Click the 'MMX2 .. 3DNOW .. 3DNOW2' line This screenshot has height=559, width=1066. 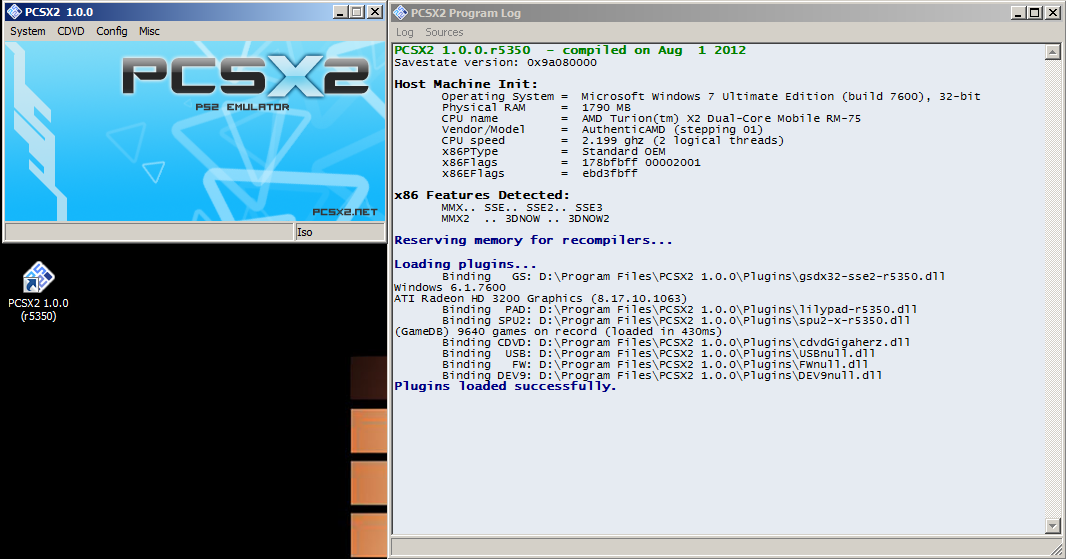coord(526,218)
